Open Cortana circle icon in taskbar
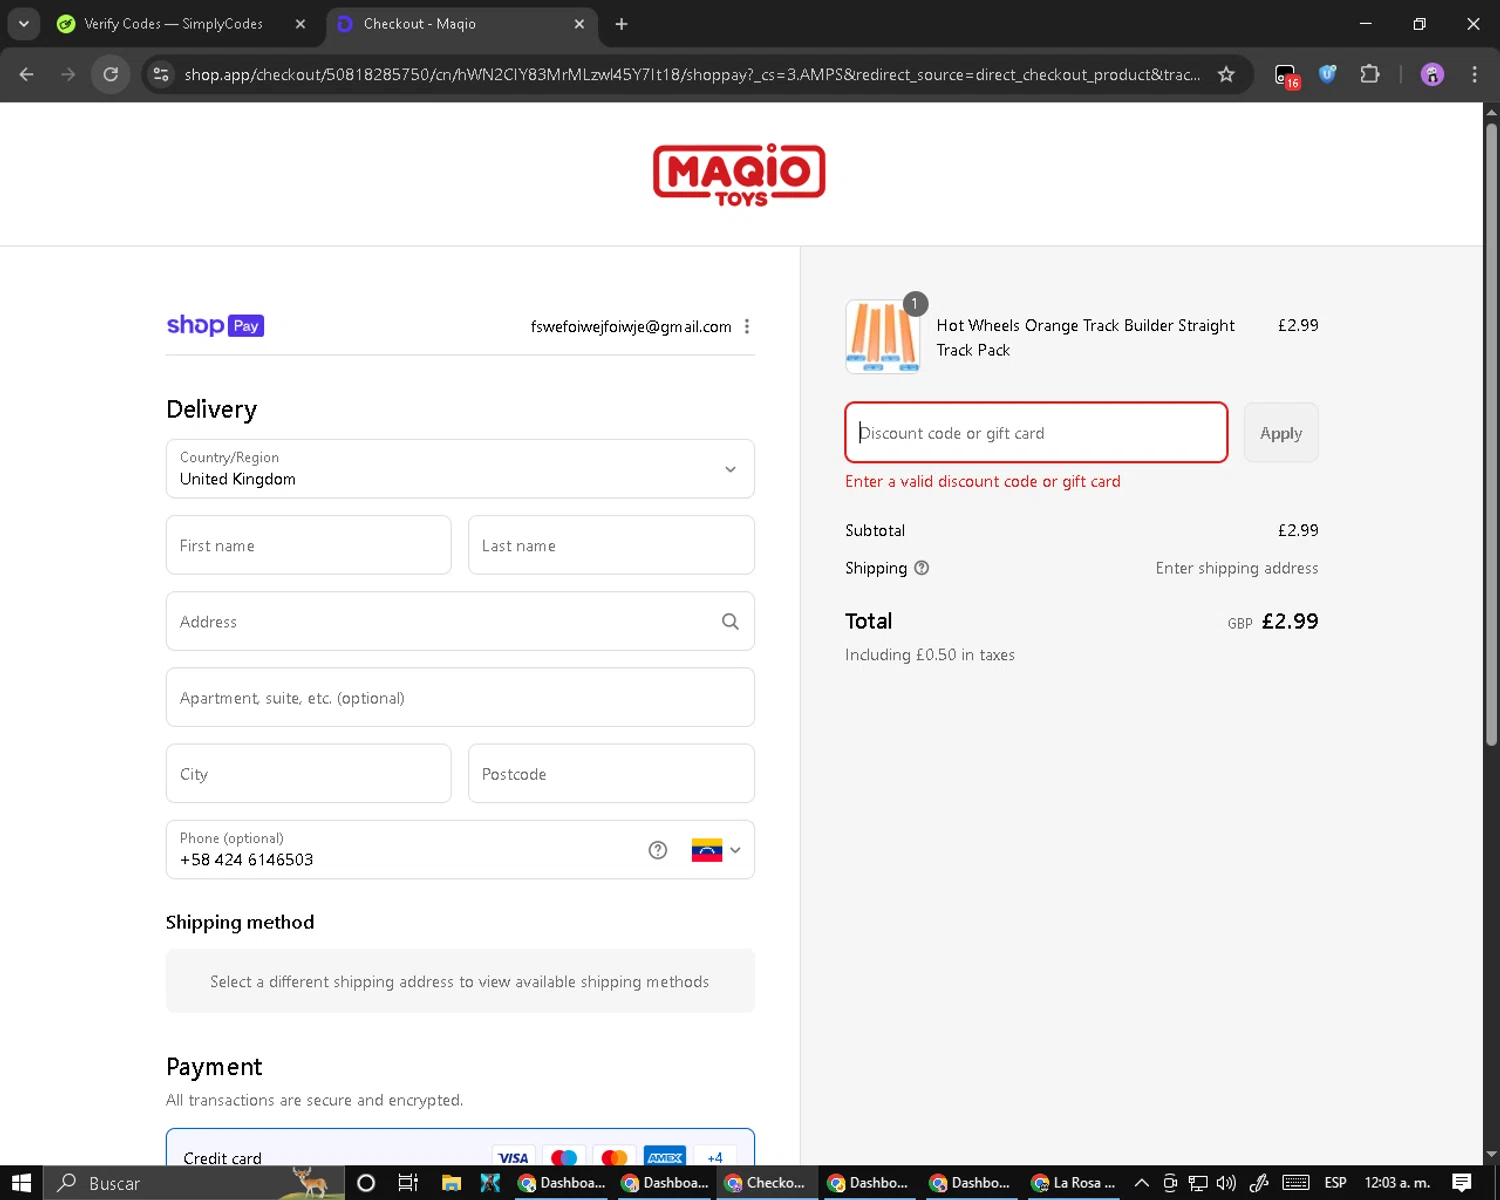Screen dimensions: 1500x1200 [366, 1183]
